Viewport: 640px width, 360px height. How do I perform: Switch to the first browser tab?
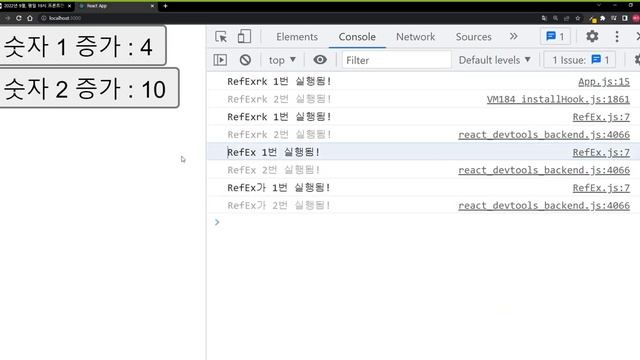pyautogui.click(x=36, y=6)
